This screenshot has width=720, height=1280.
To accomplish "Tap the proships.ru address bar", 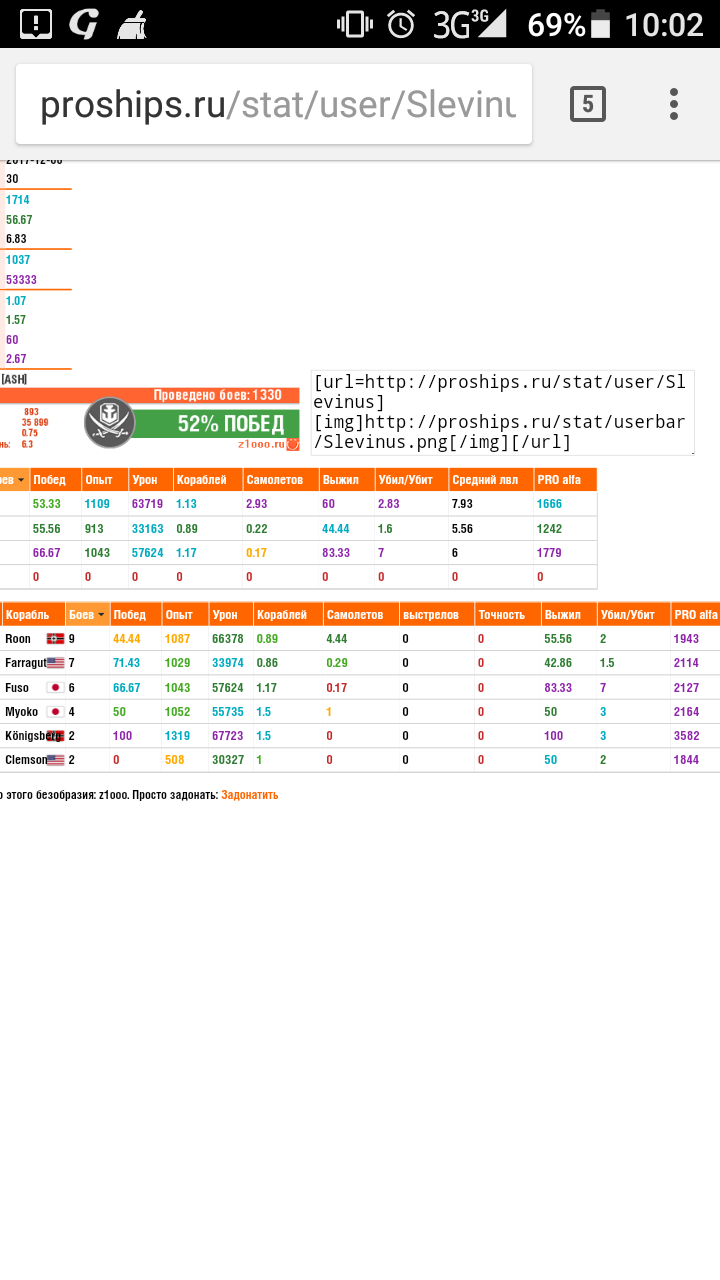I will [x=275, y=105].
